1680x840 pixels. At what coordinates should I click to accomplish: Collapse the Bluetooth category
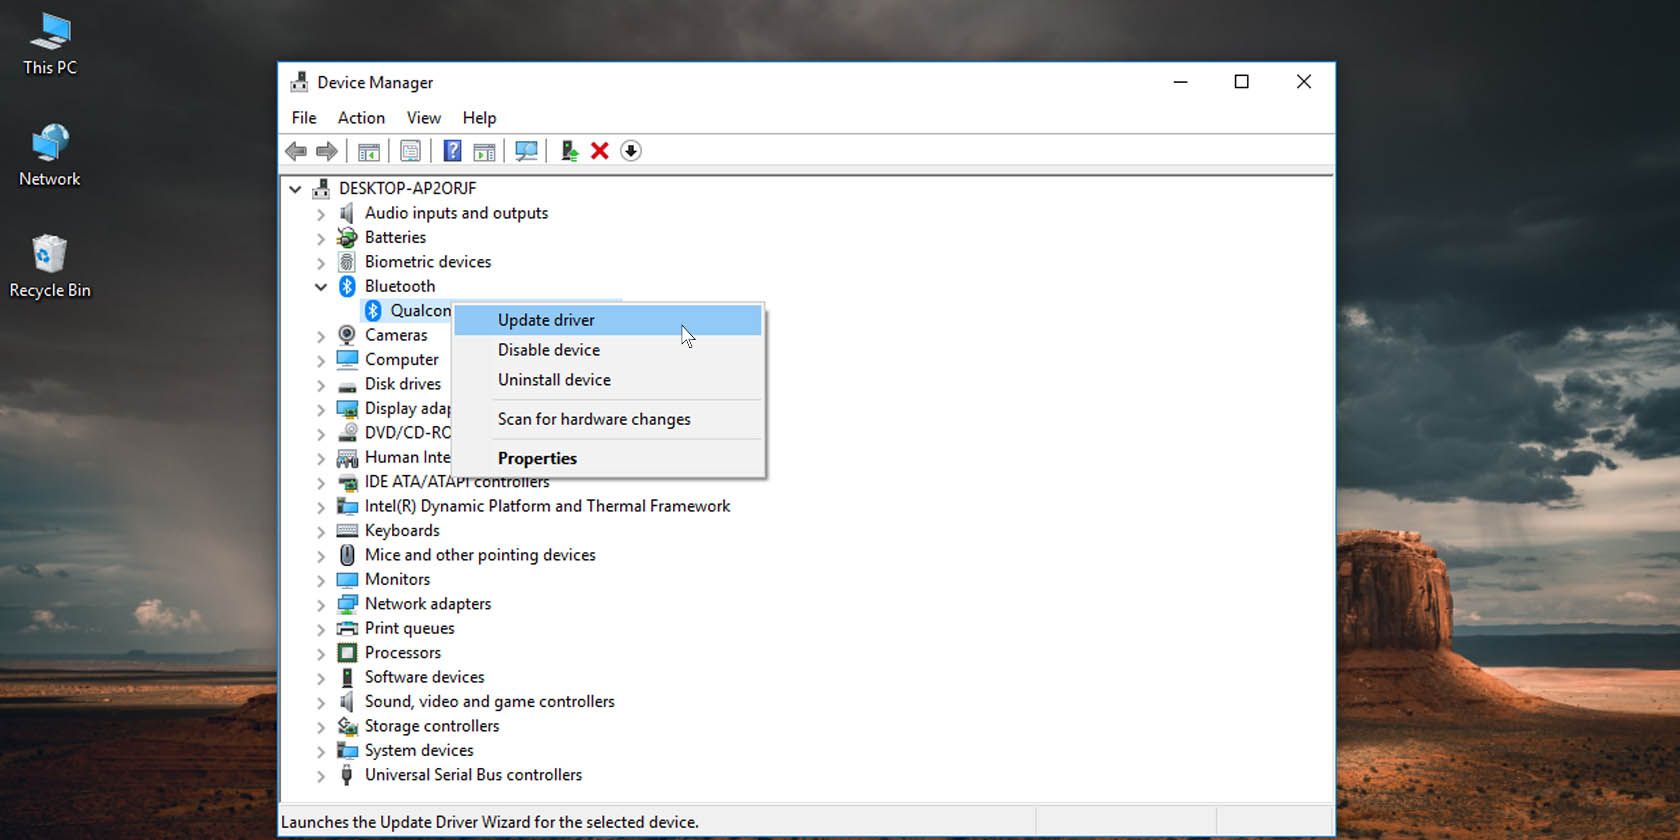[321, 287]
